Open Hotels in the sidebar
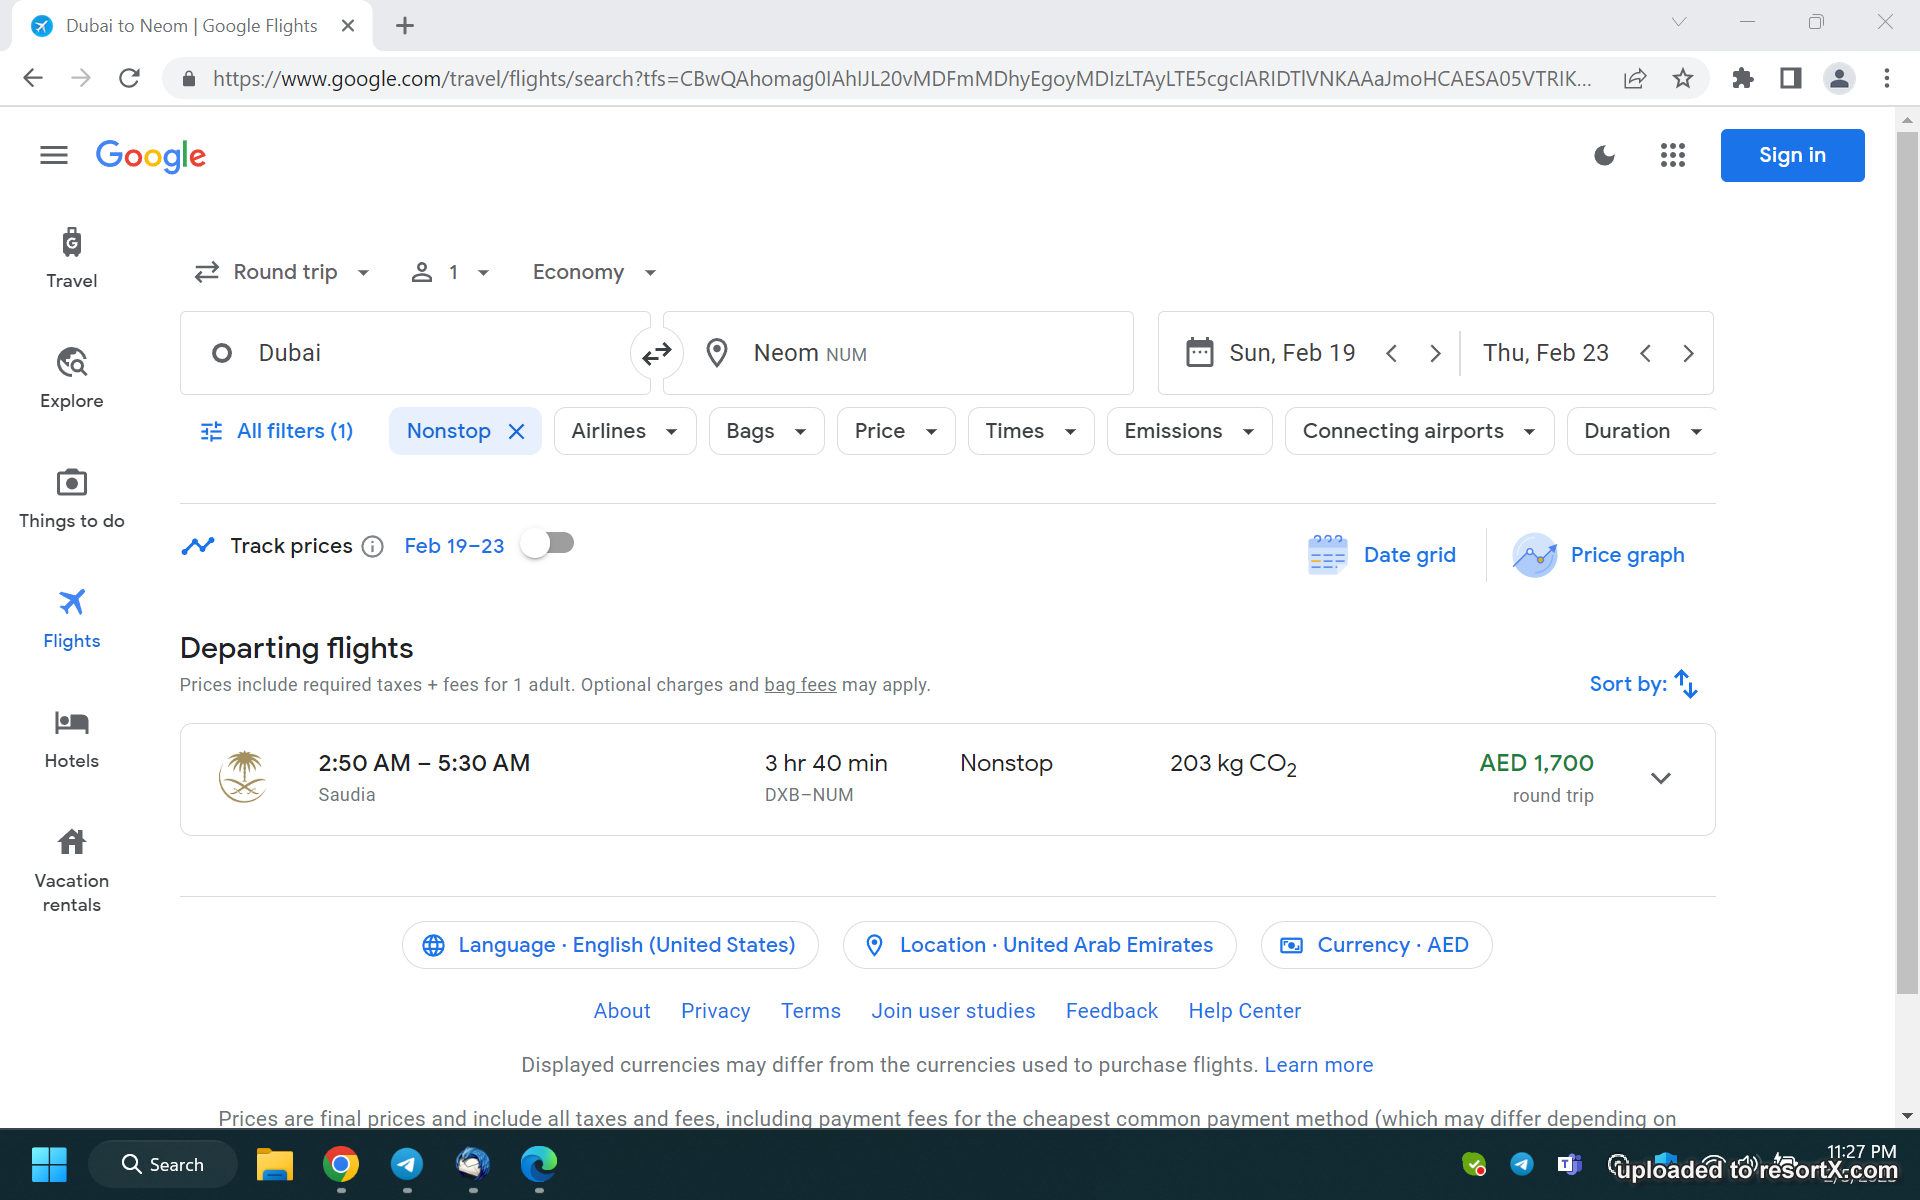 click(x=72, y=738)
